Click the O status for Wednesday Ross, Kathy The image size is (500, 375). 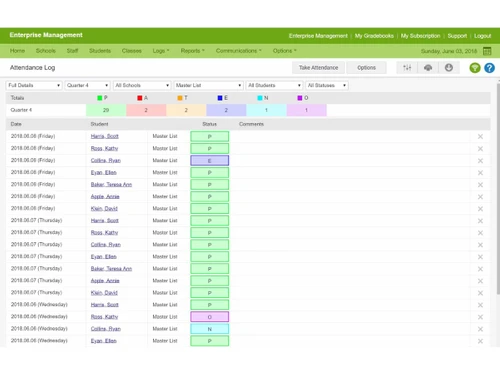pyautogui.click(x=210, y=317)
